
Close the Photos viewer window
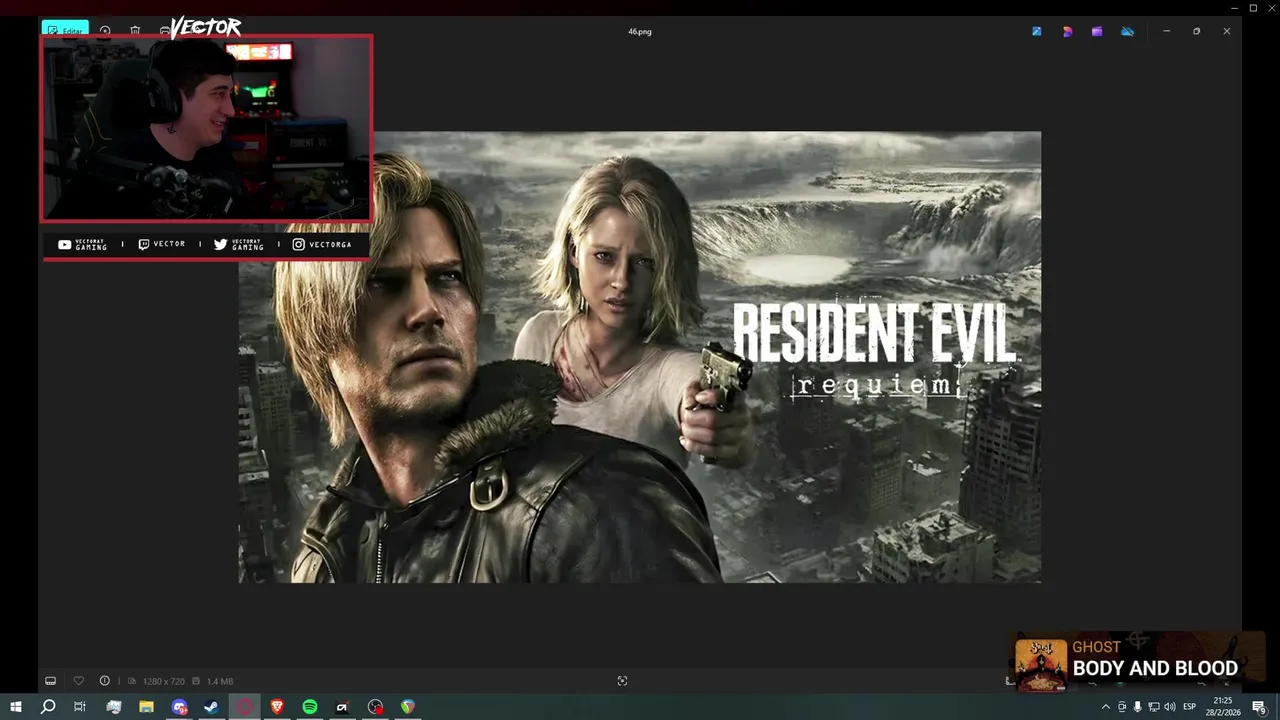click(x=1226, y=31)
